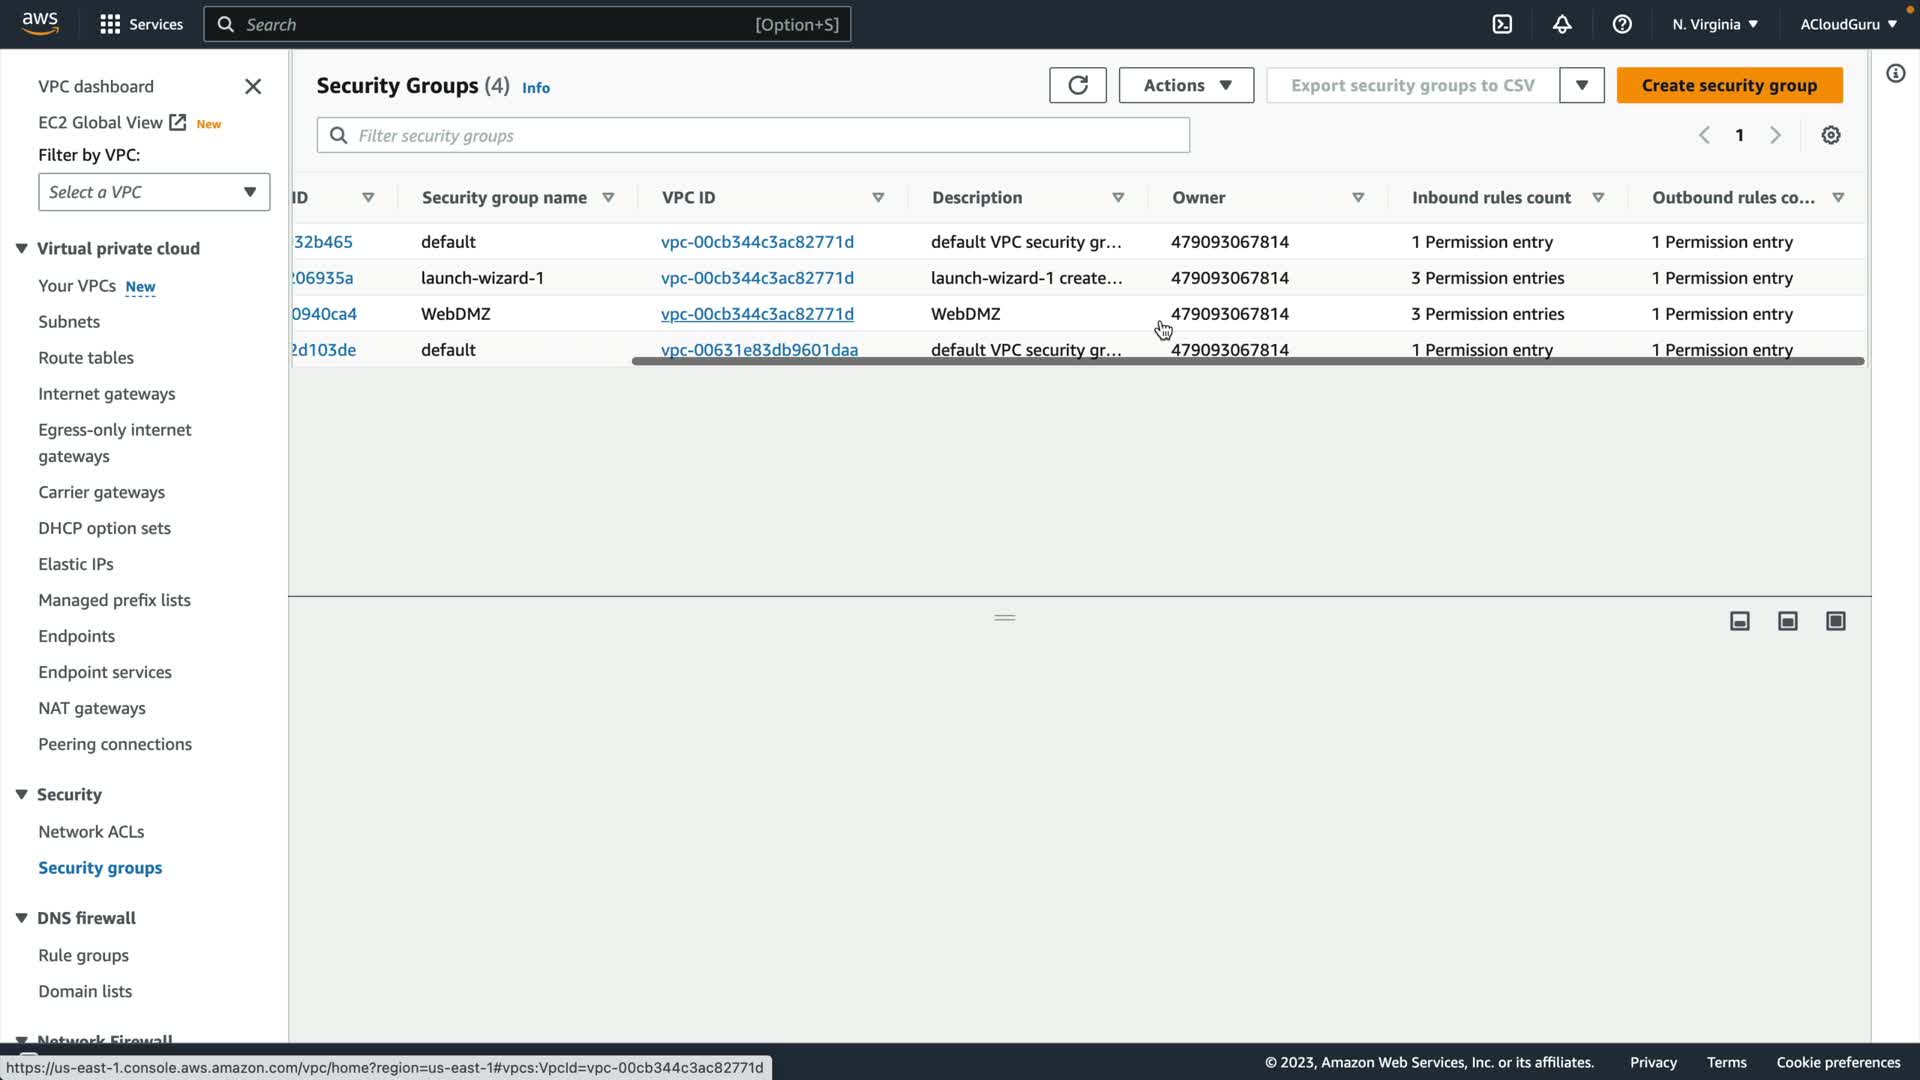The height and width of the screenshot is (1080, 1920).
Task: Open the WebDMZ row's VPC ID link
Action: click(757, 314)
